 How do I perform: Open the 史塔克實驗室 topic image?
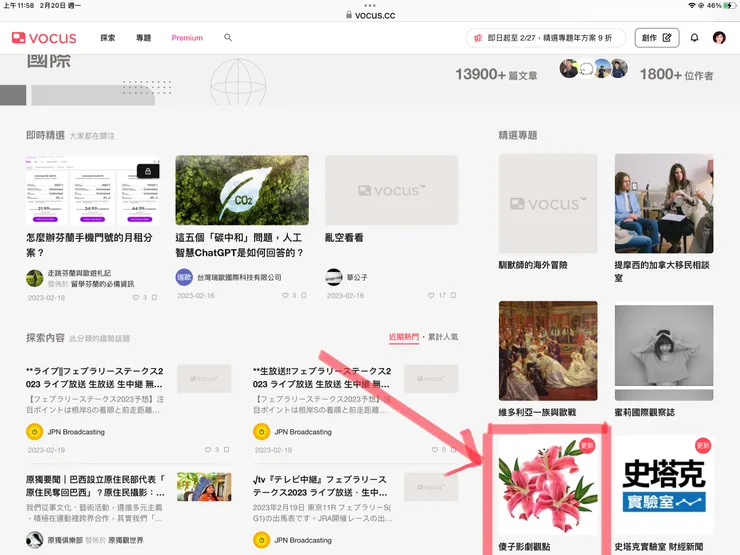point(664,486)
